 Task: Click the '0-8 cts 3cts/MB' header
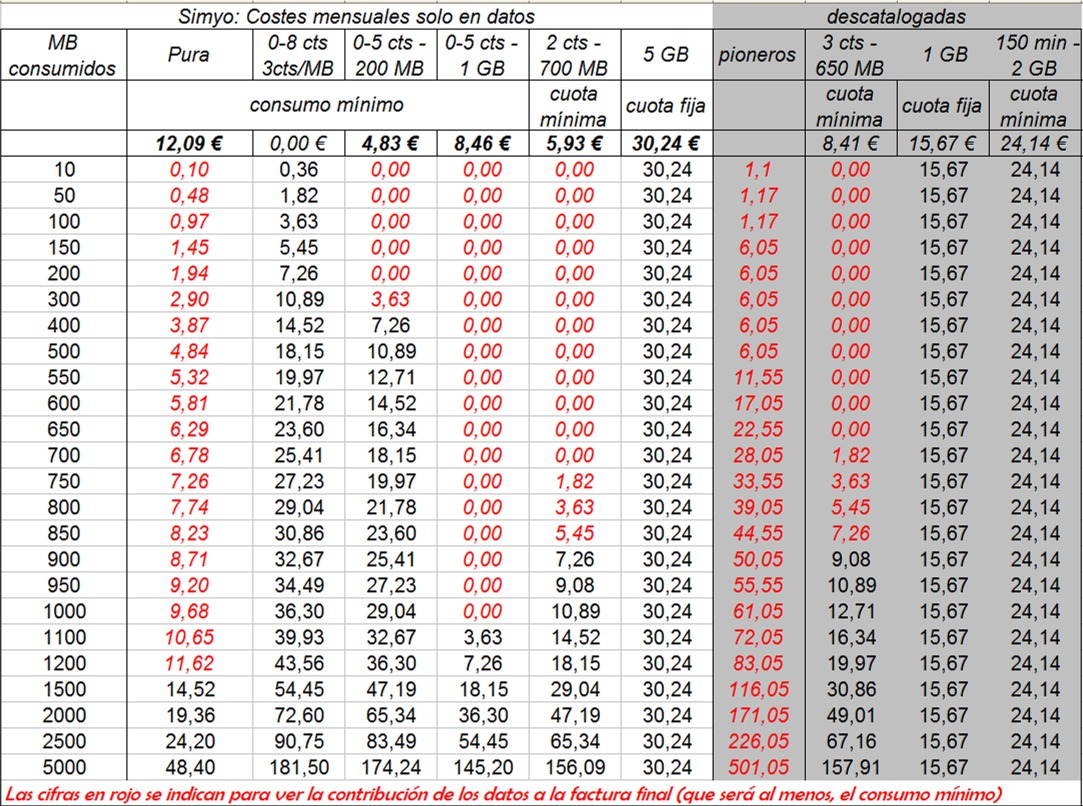pos(298,55)
